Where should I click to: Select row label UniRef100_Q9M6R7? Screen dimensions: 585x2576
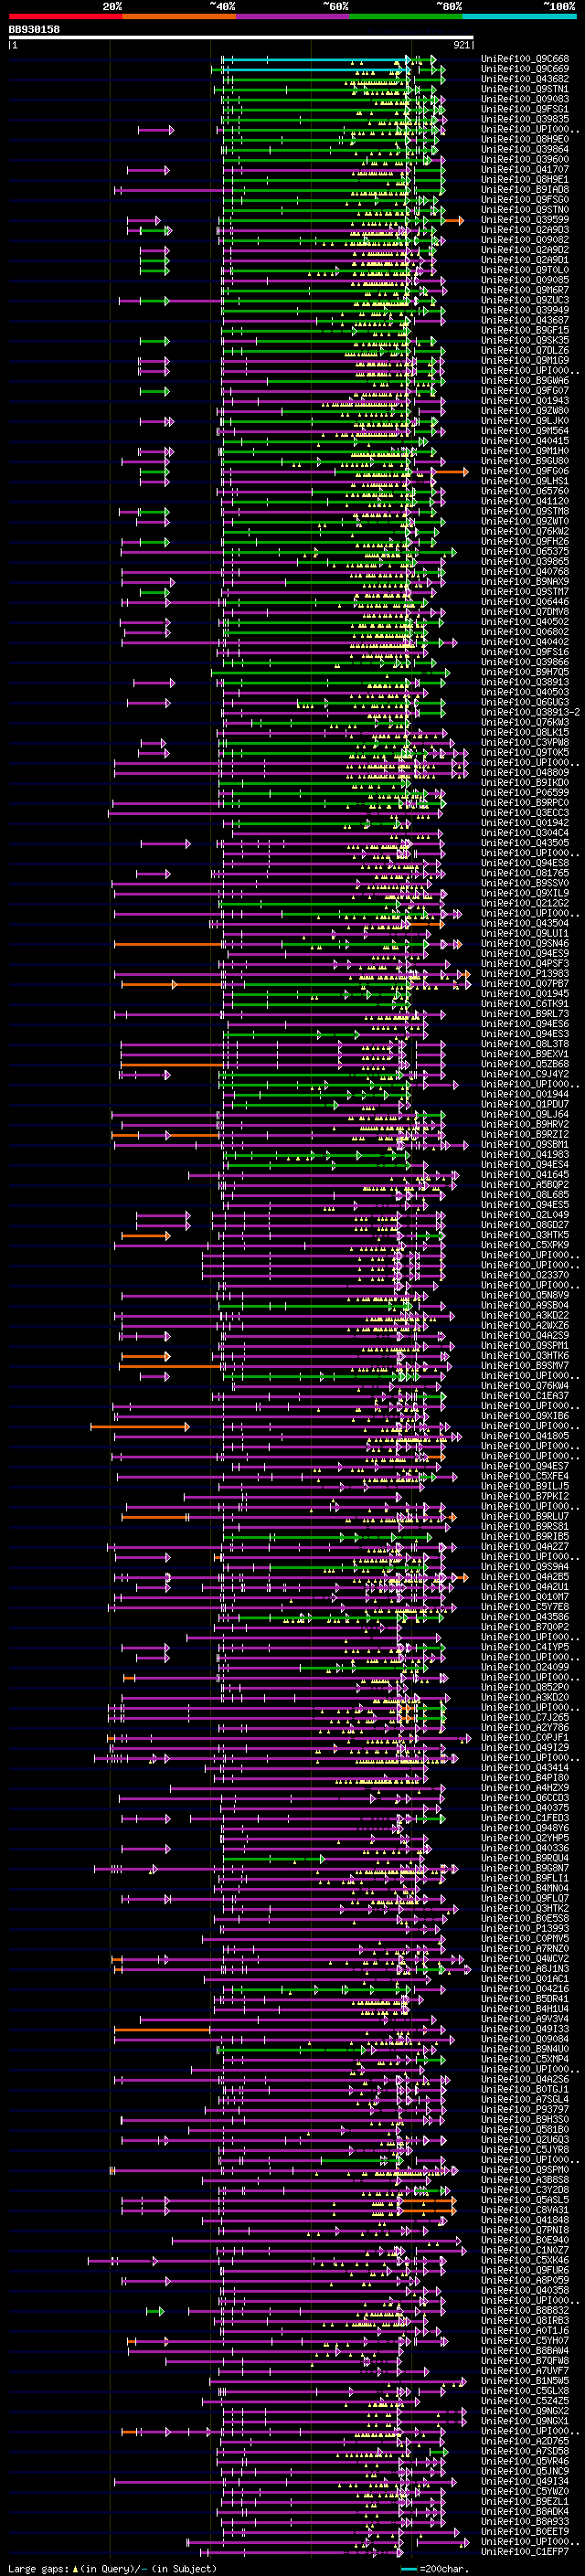[x=525, y=290]
